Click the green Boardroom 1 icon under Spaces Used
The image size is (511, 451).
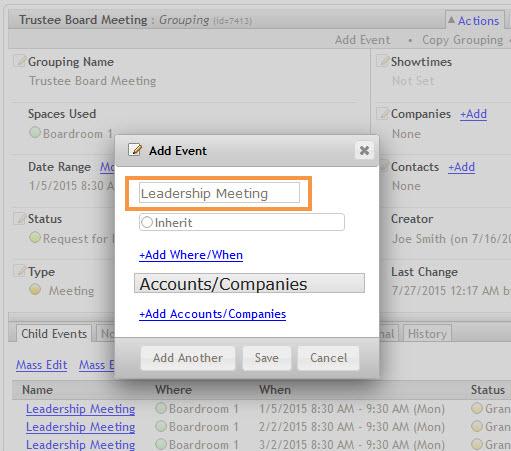35,133
